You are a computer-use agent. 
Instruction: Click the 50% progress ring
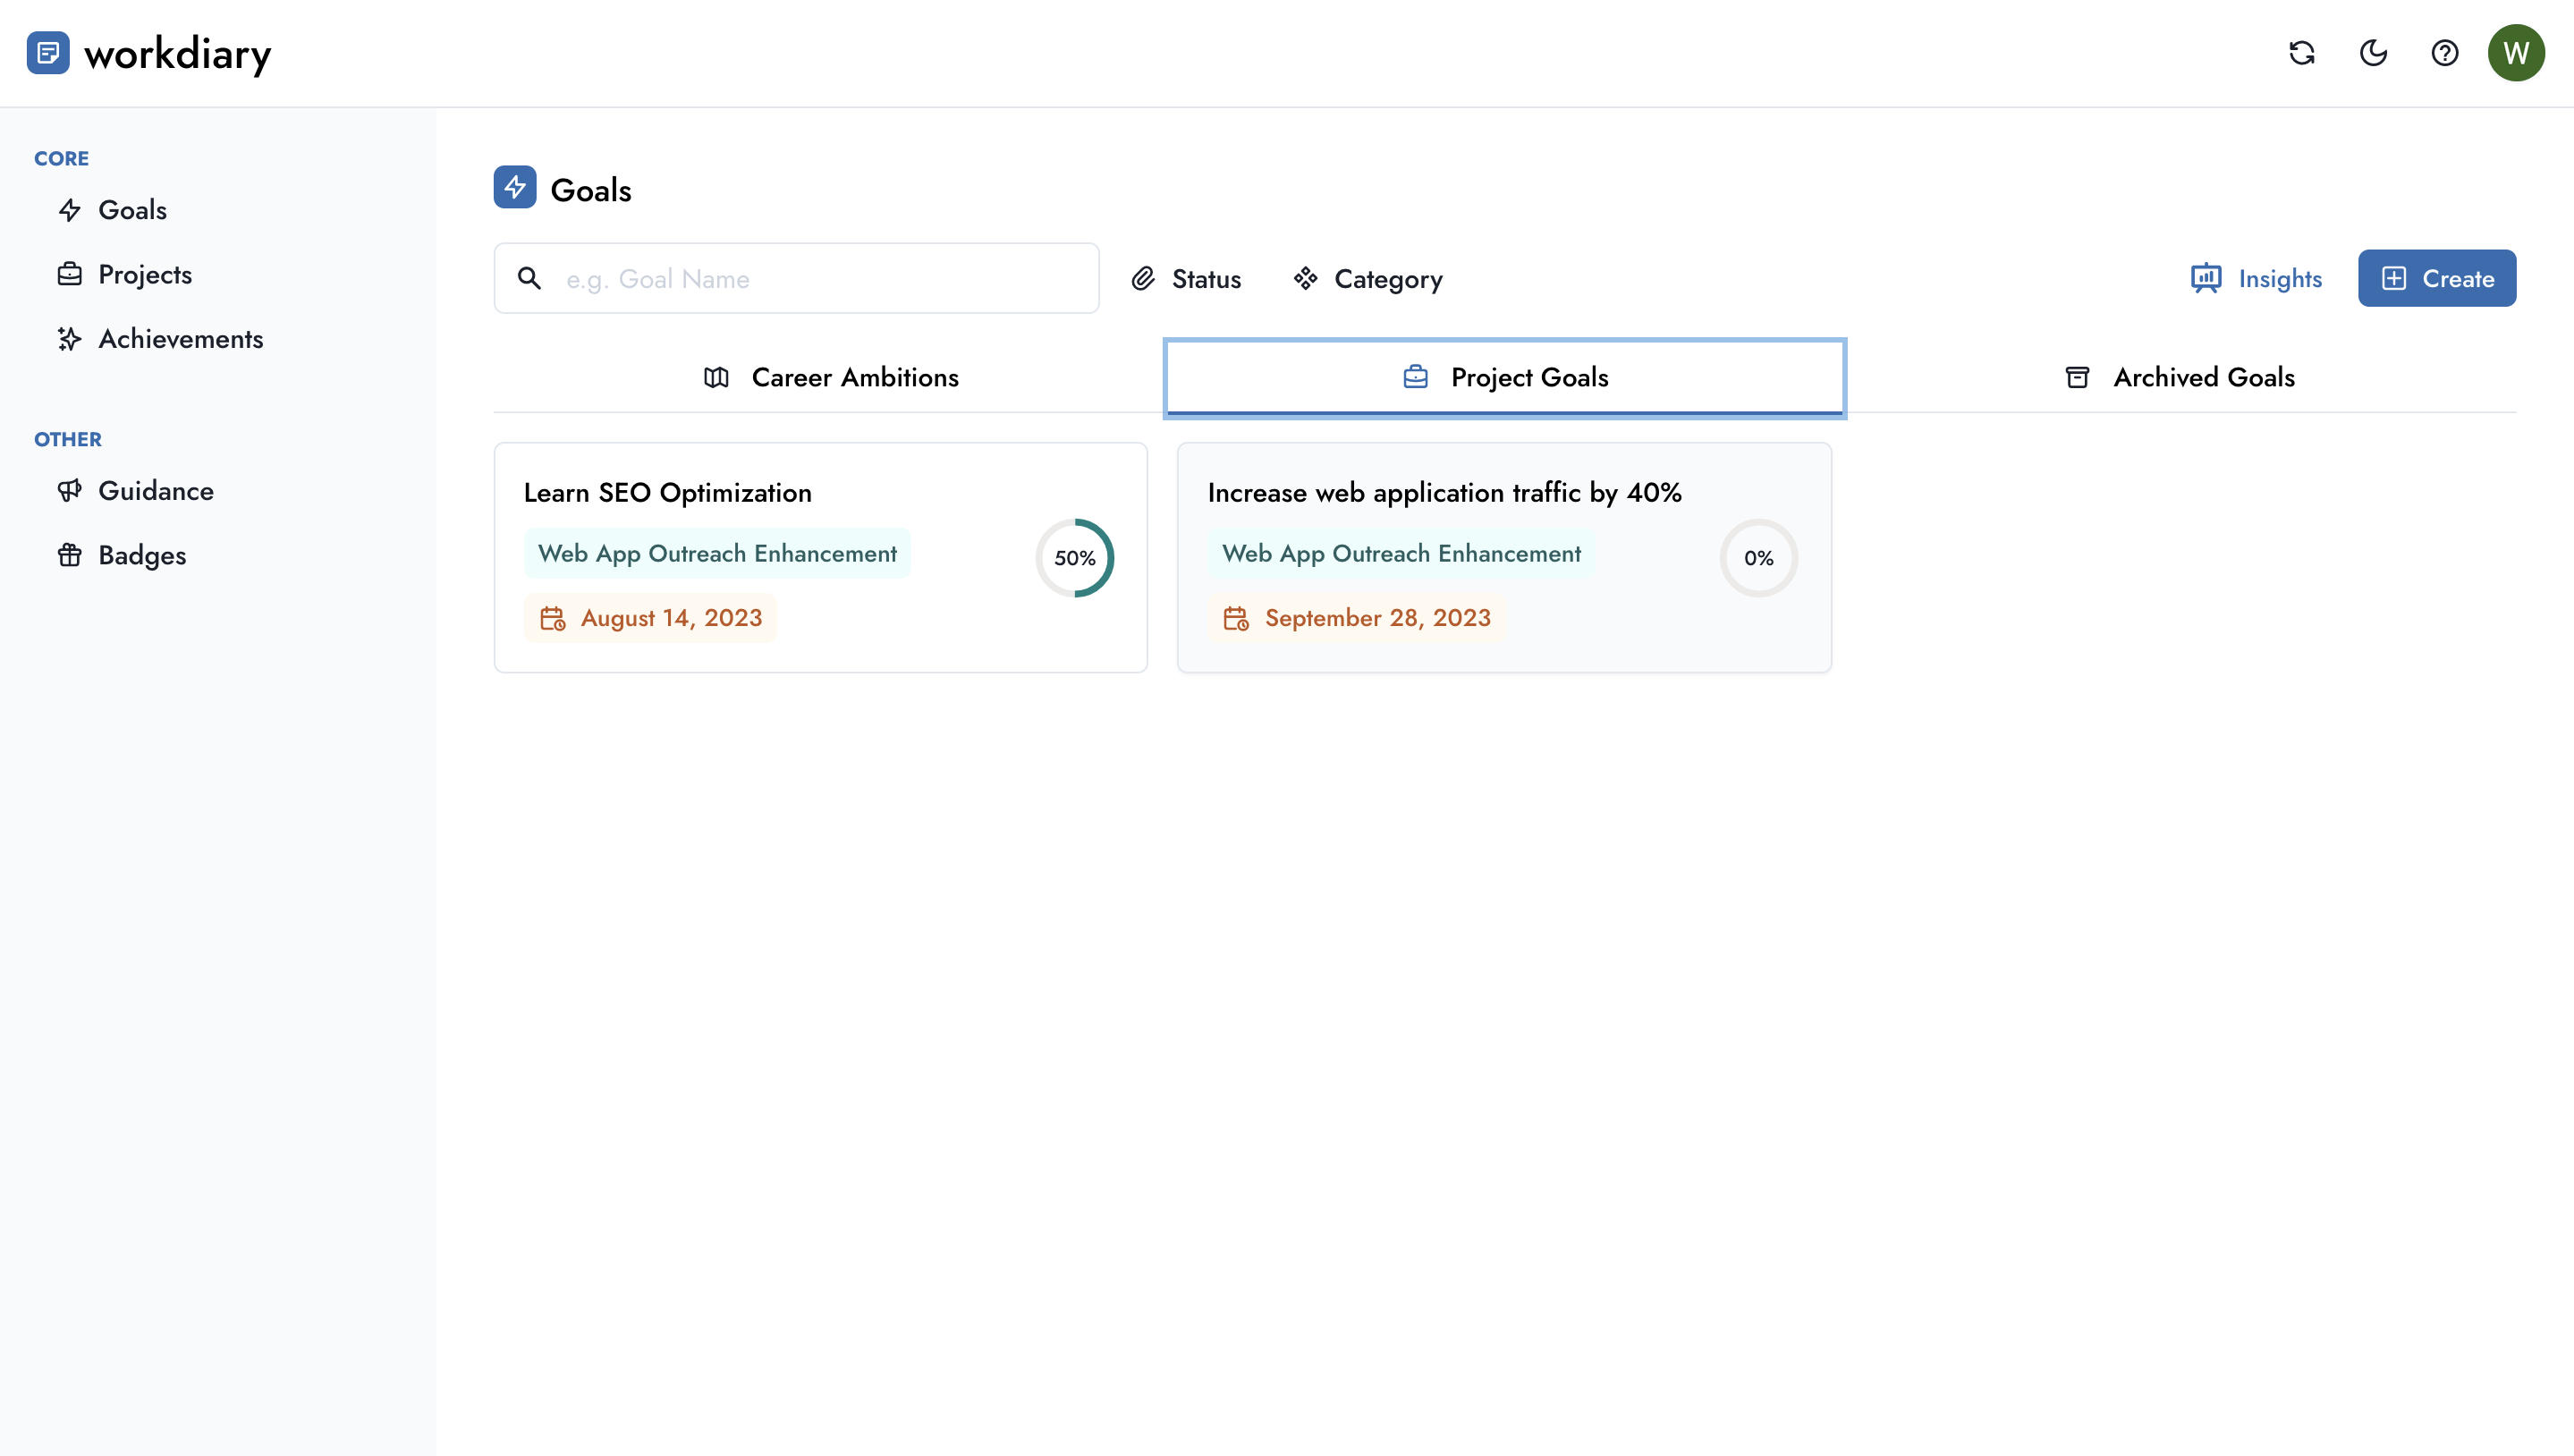click(x=1074, y=558)
